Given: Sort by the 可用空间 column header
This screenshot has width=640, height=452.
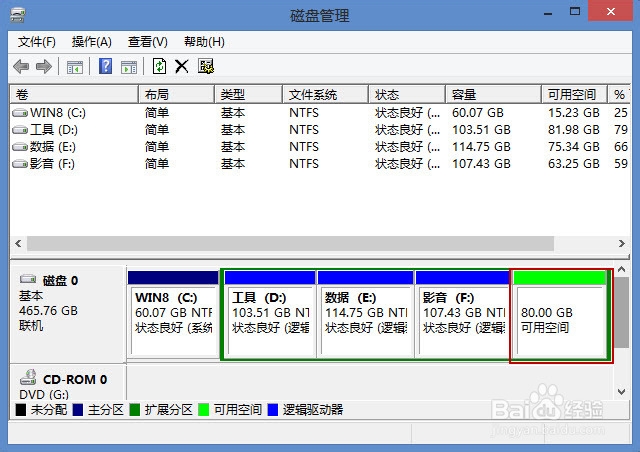Looking at the screenshot, I should pos(574,95).
